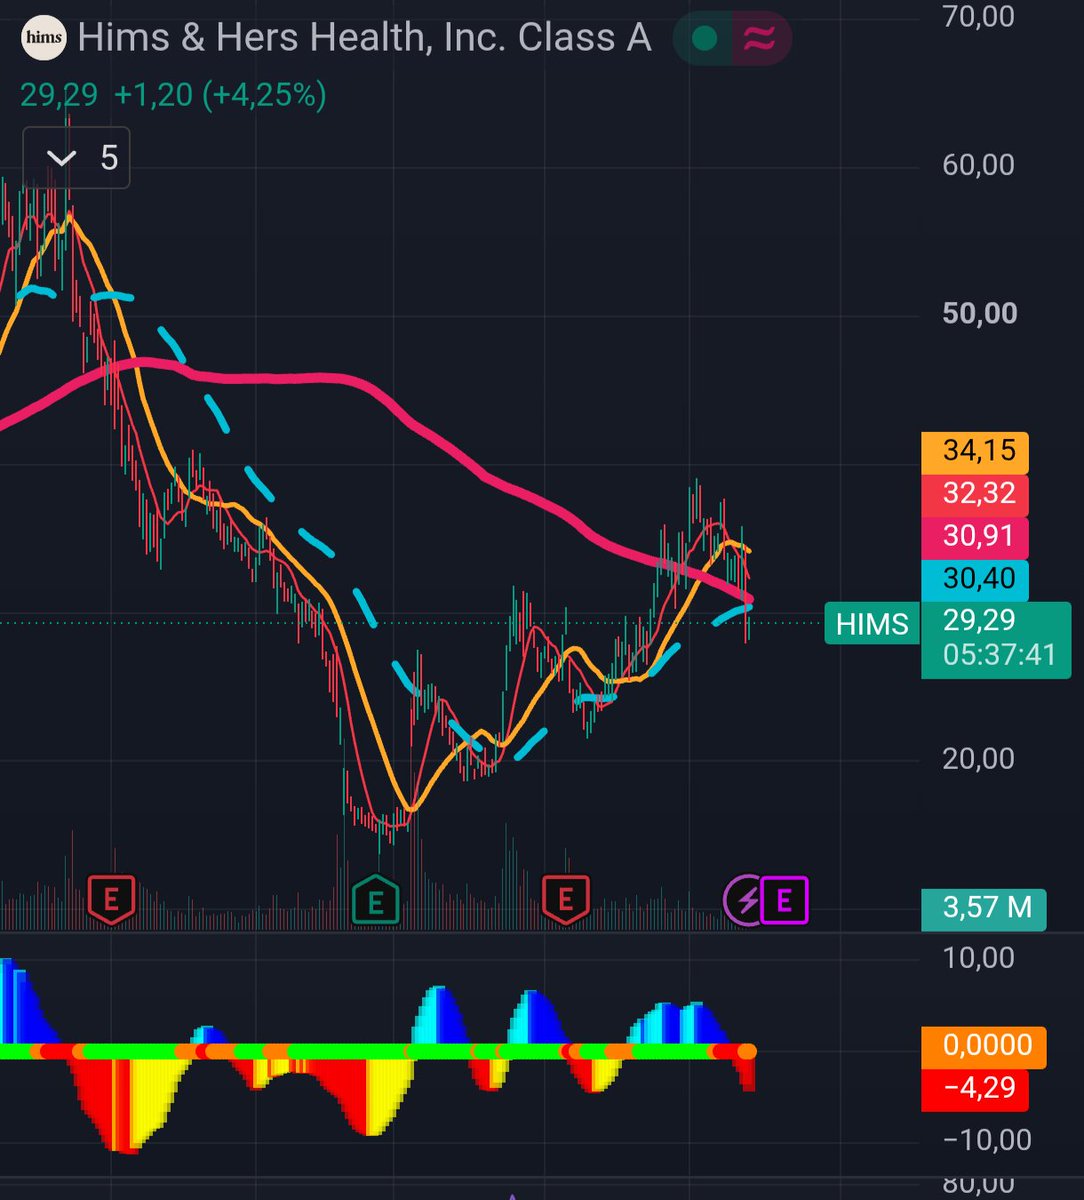Click the 10,00 oscillator axis label
Image resolution: width=1084 pixels, height=1200 pixels.
click(979, 958)
